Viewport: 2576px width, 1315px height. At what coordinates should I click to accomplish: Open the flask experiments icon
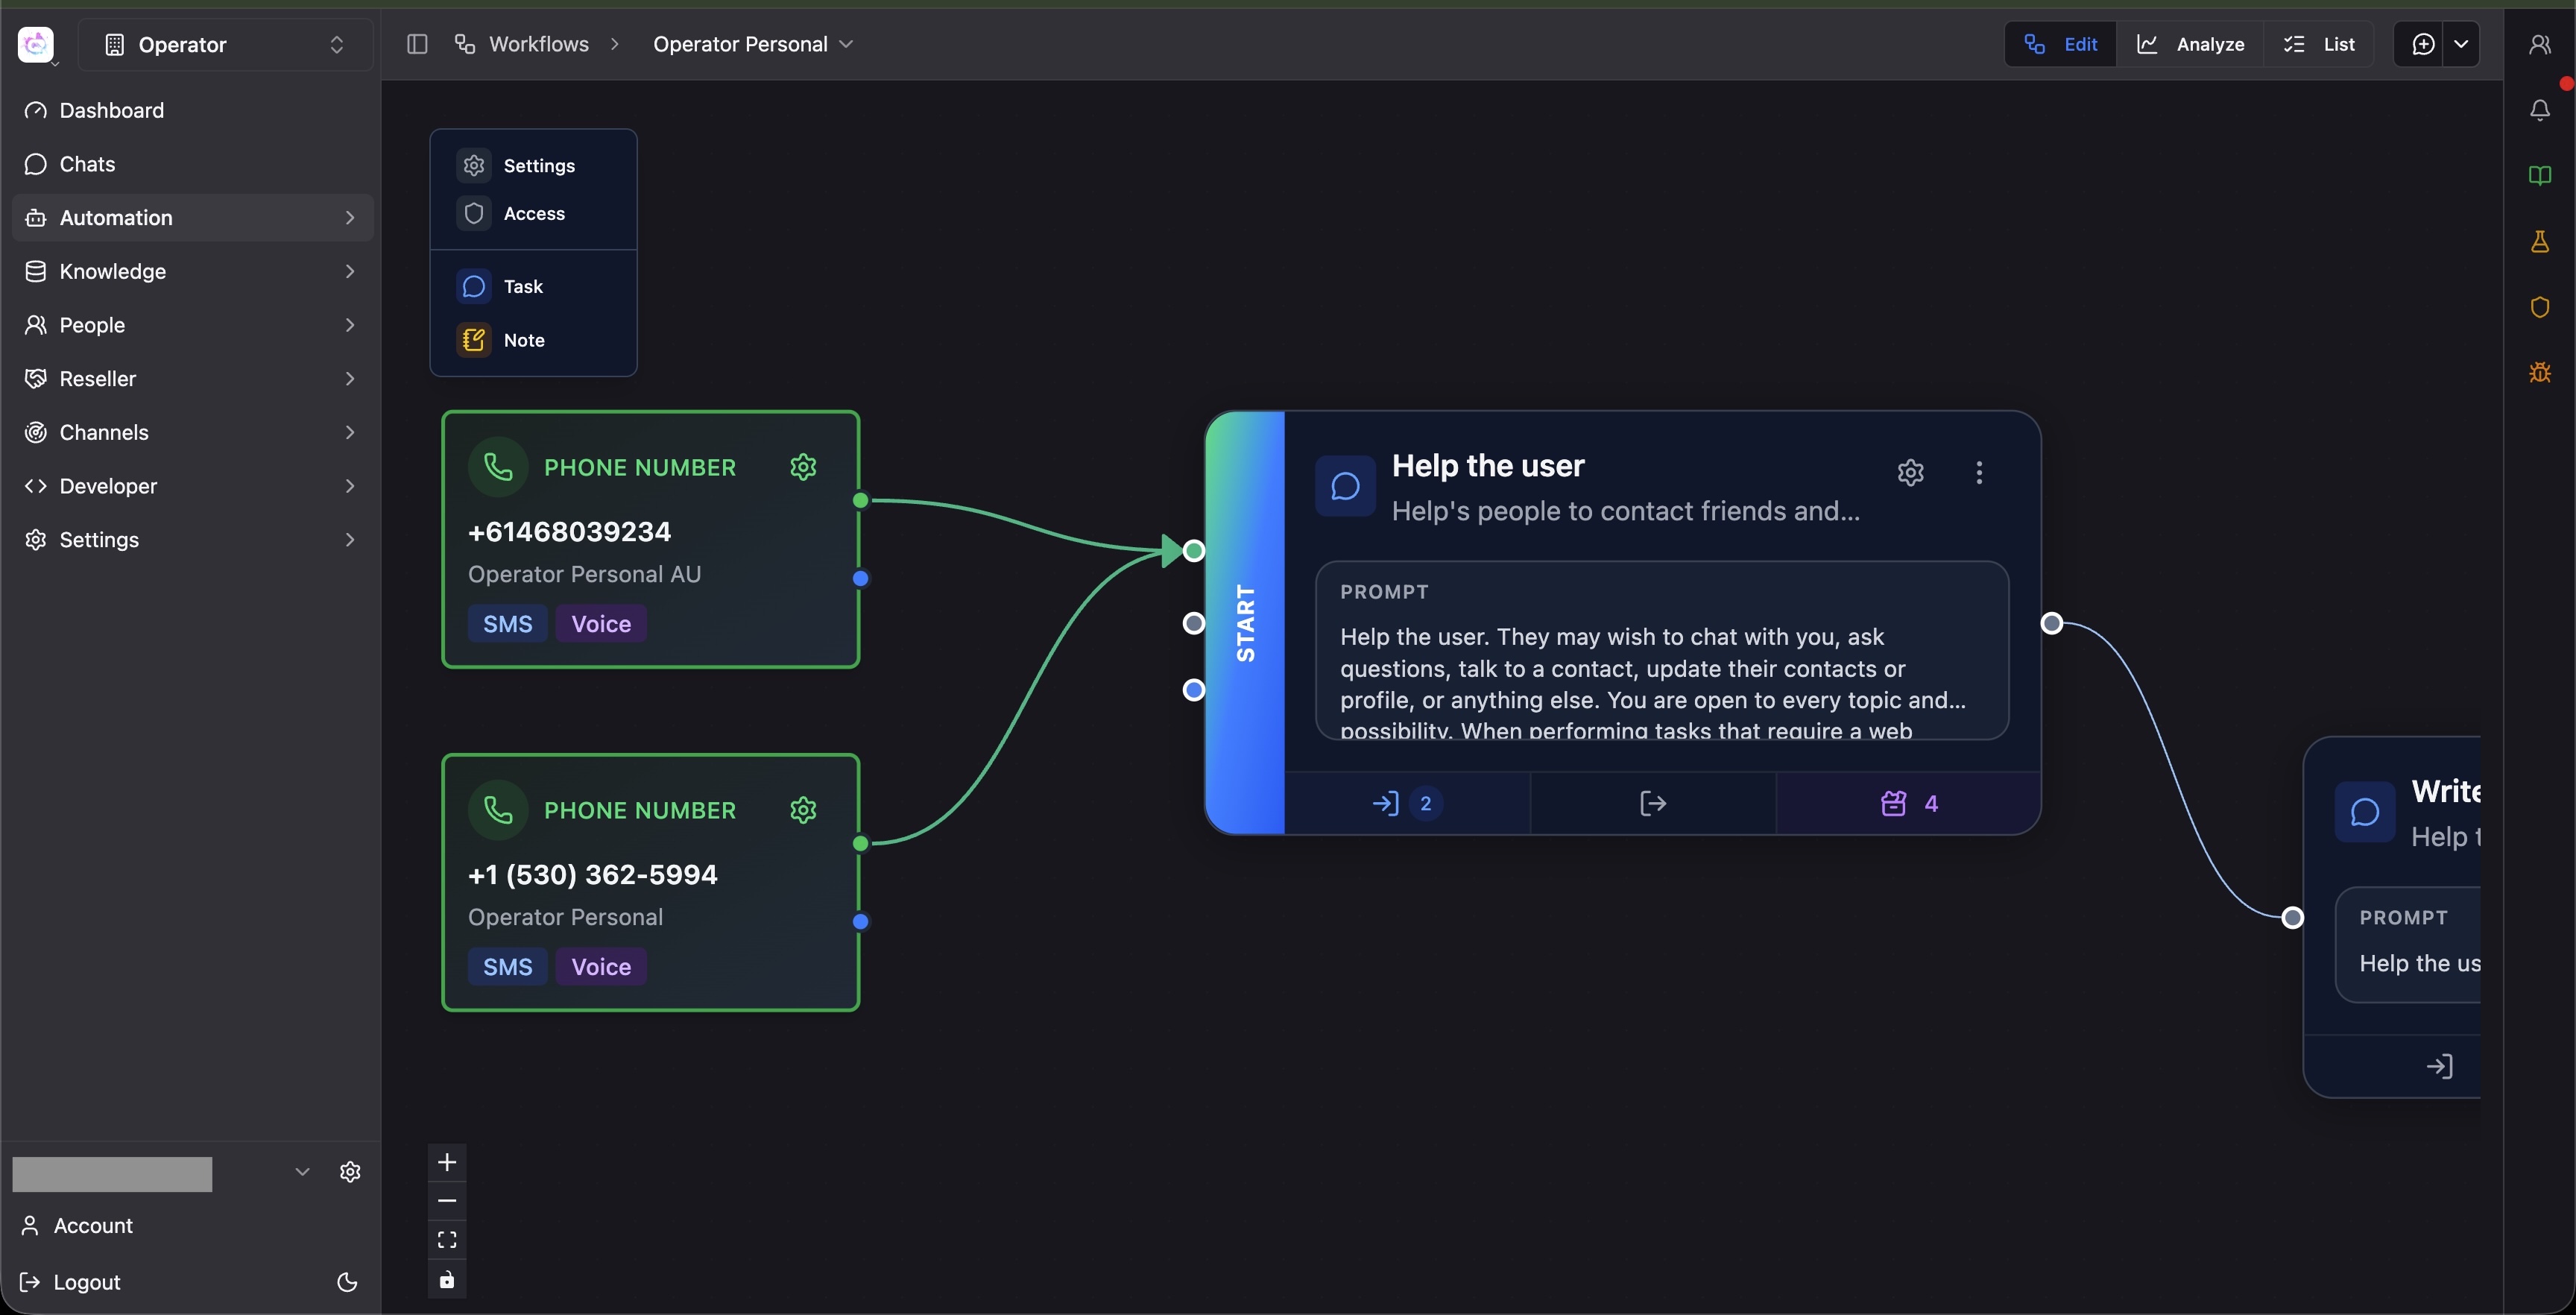(2539, 241)
